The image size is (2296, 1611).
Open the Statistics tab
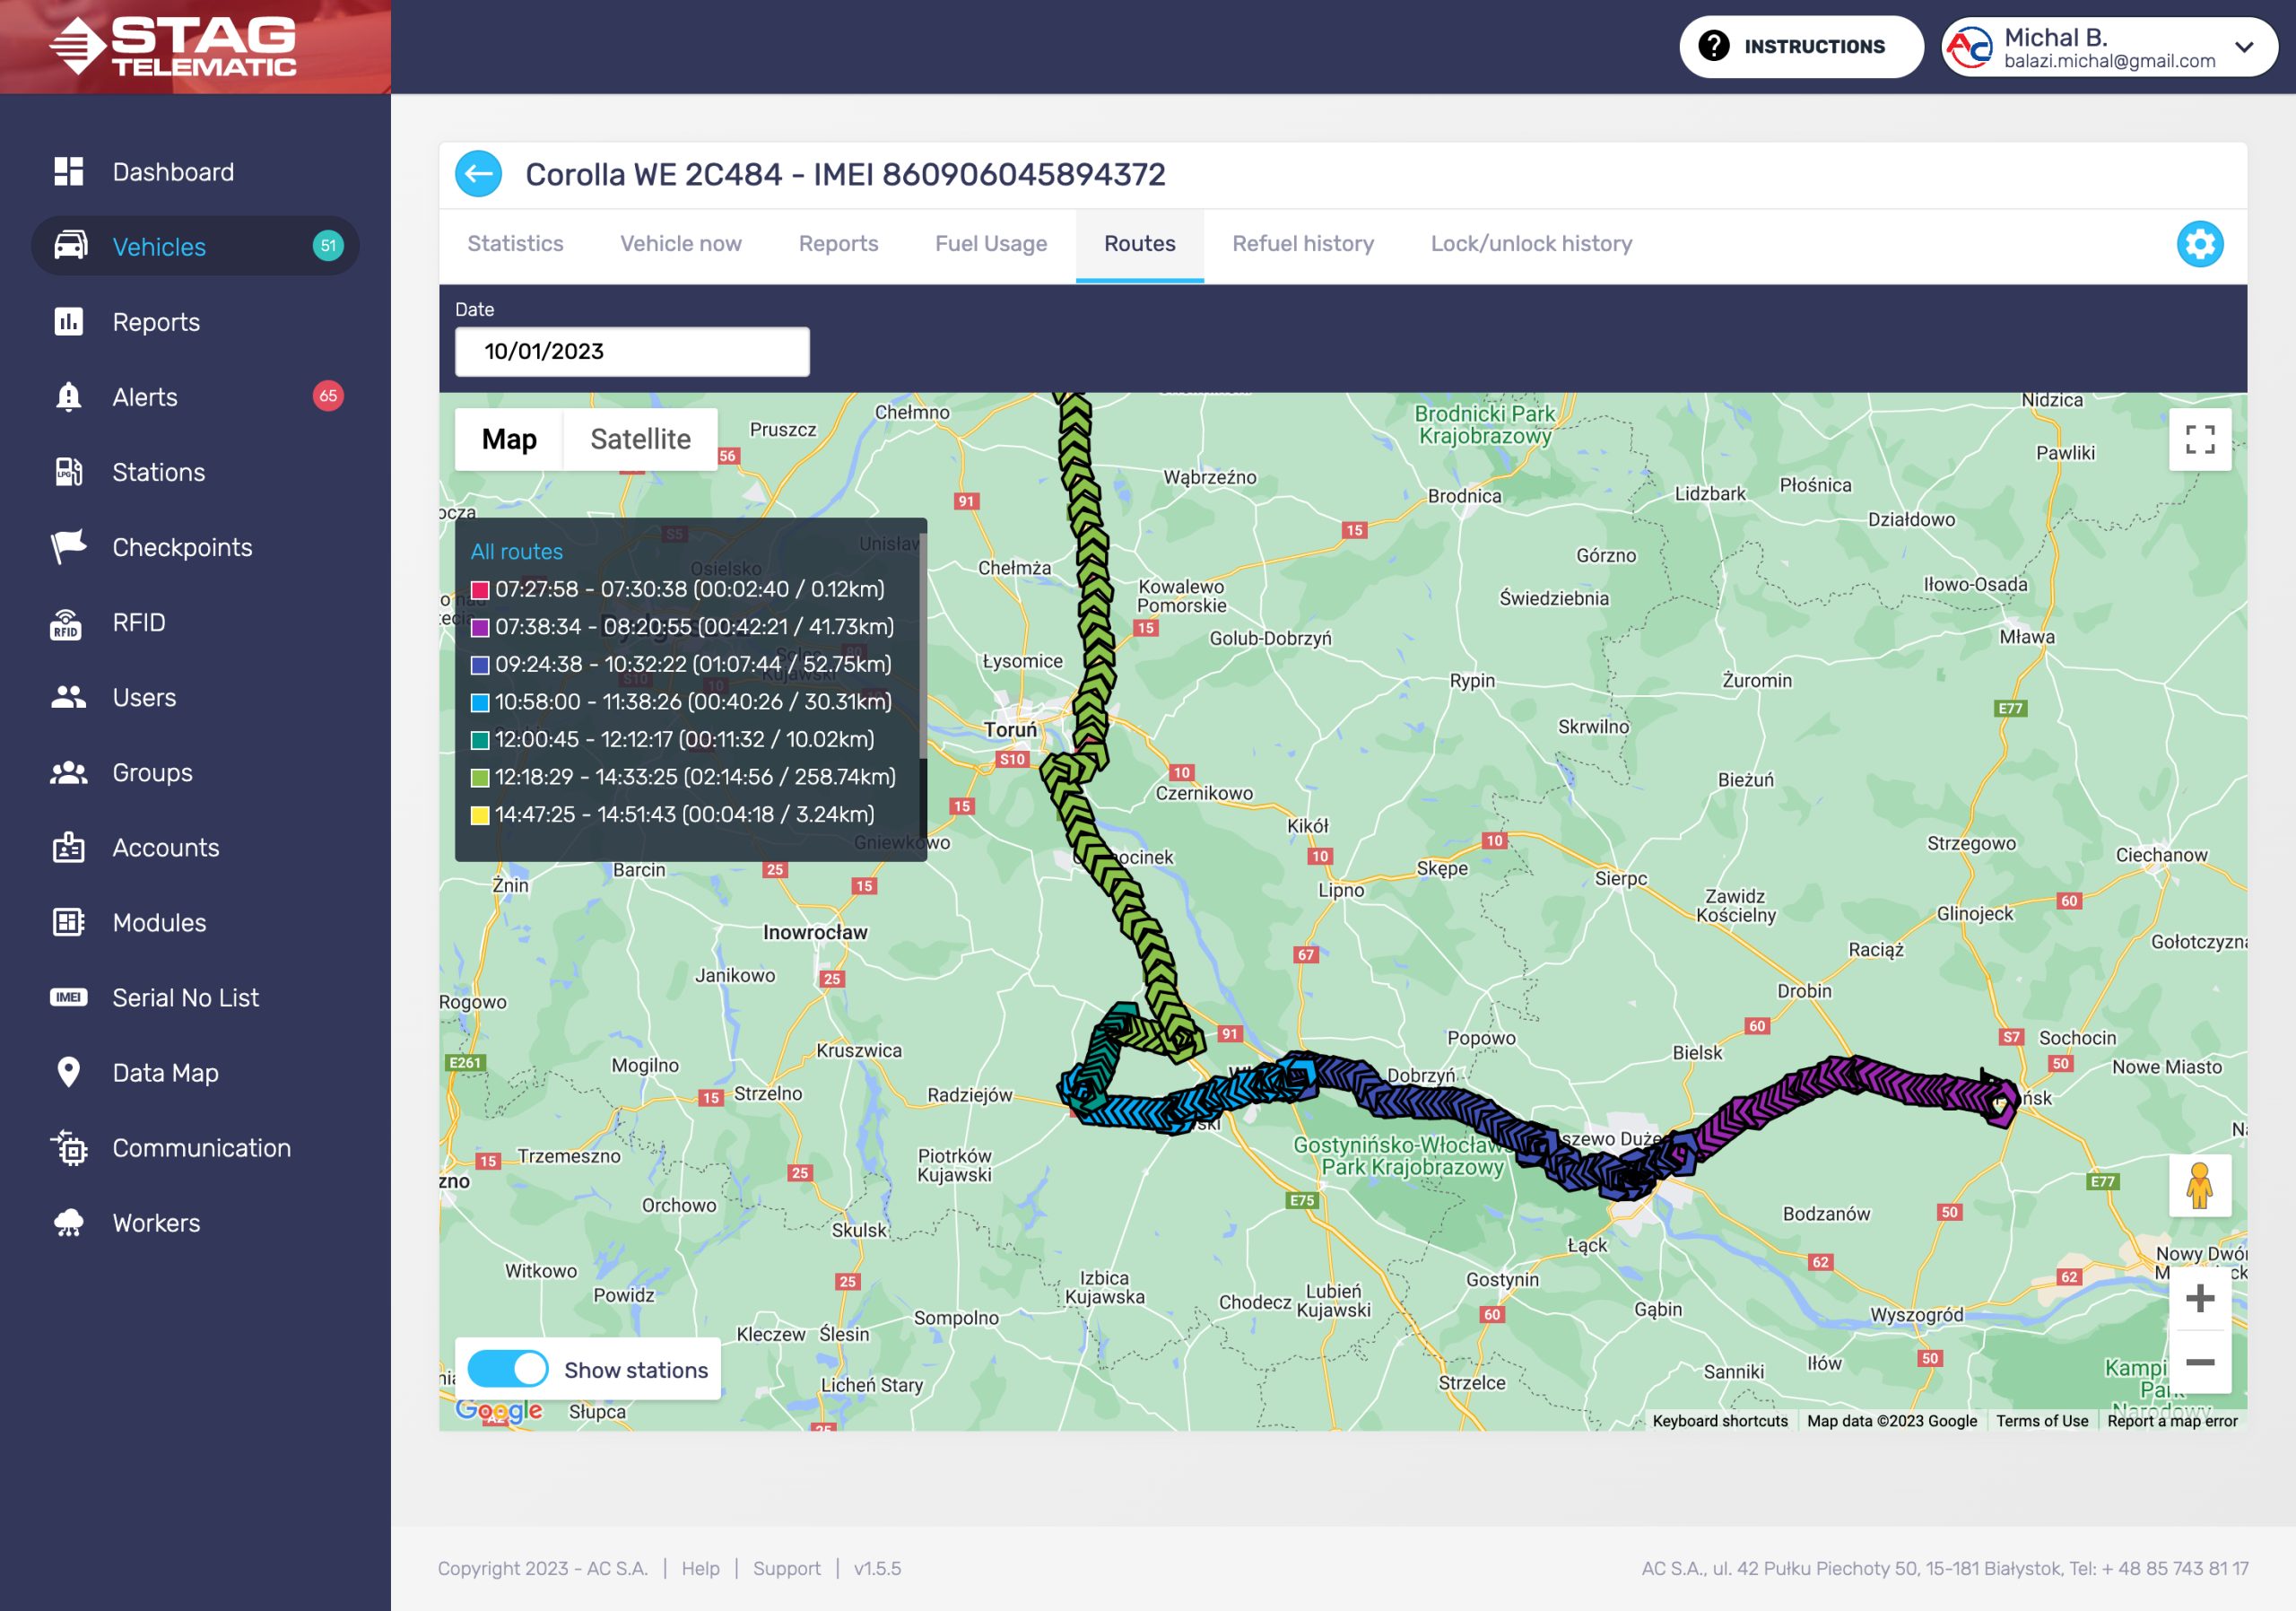pos(515,244)
